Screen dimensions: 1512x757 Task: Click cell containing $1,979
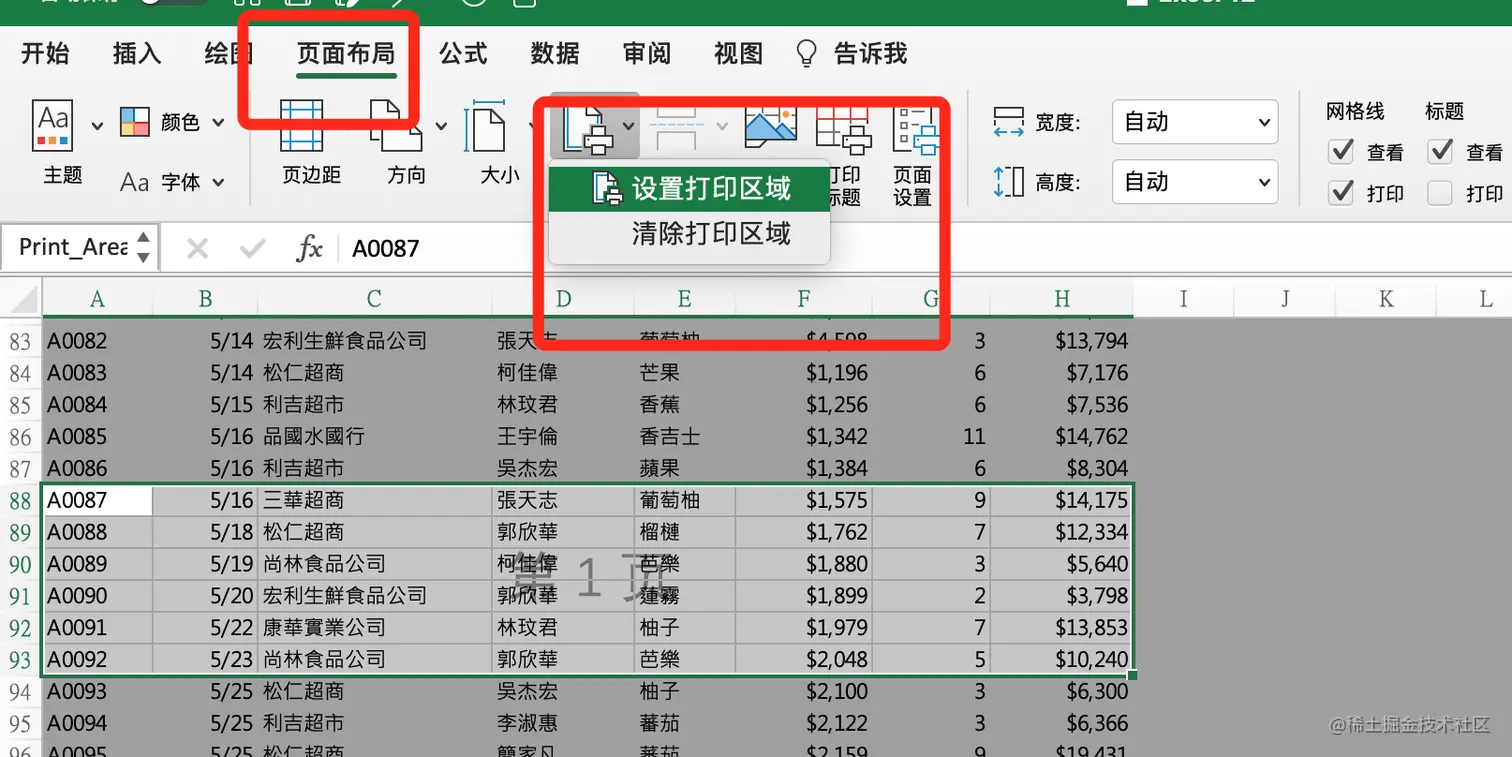pos(804,628)
